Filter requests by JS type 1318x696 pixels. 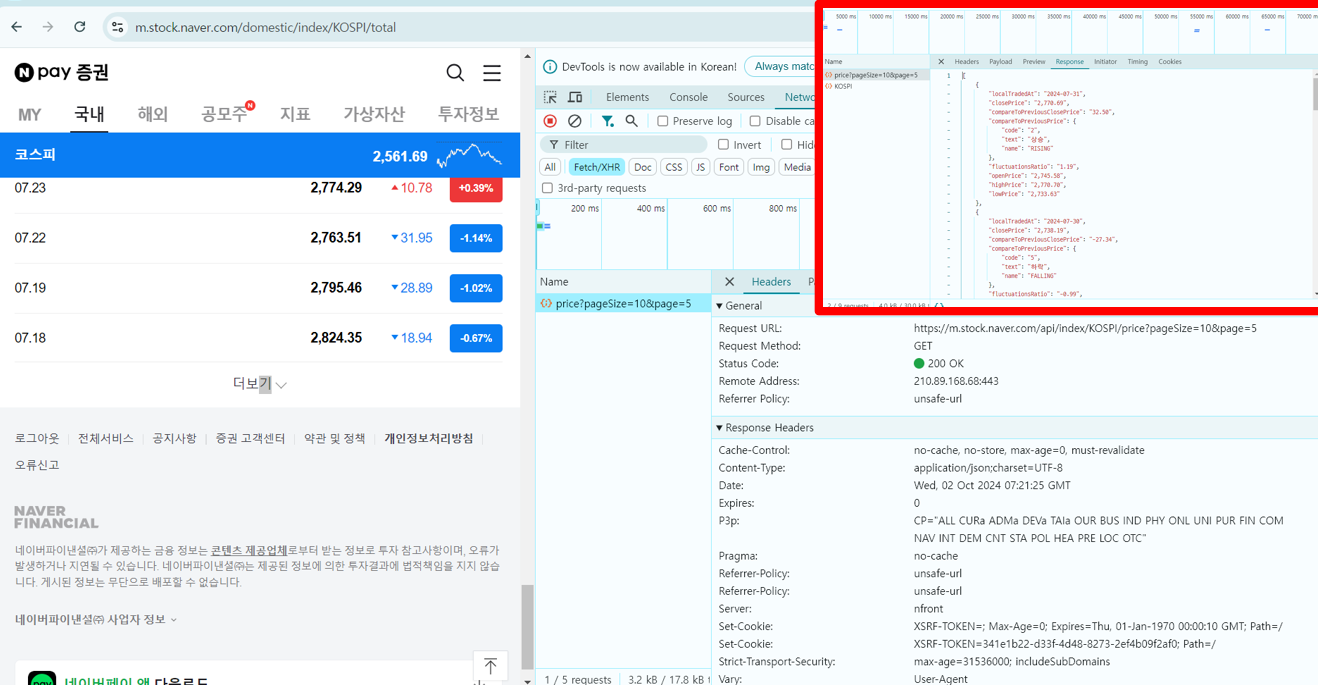(701, 167)
